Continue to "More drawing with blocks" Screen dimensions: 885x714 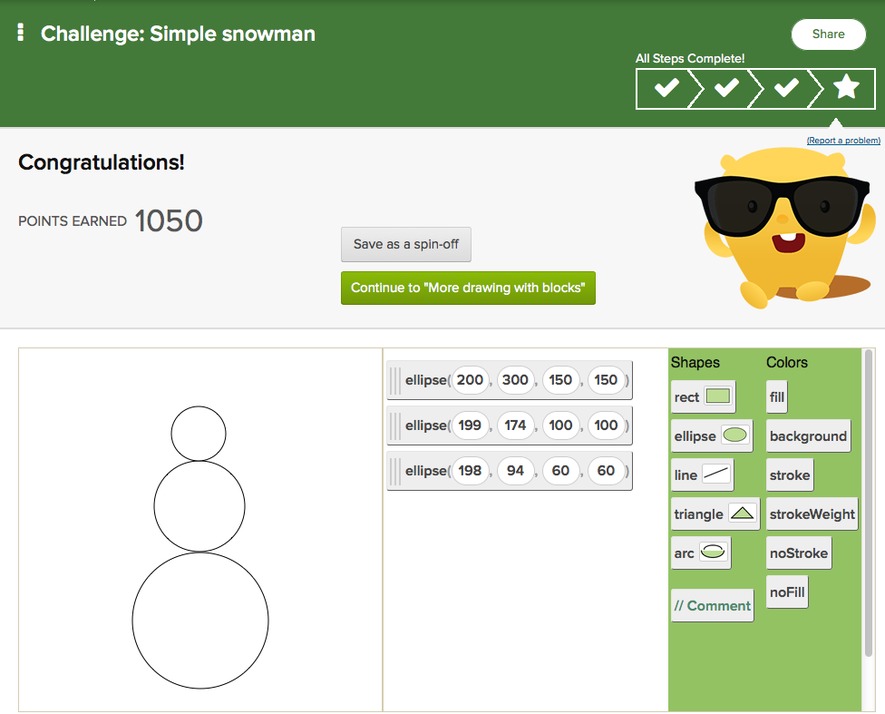click(467, 288)
